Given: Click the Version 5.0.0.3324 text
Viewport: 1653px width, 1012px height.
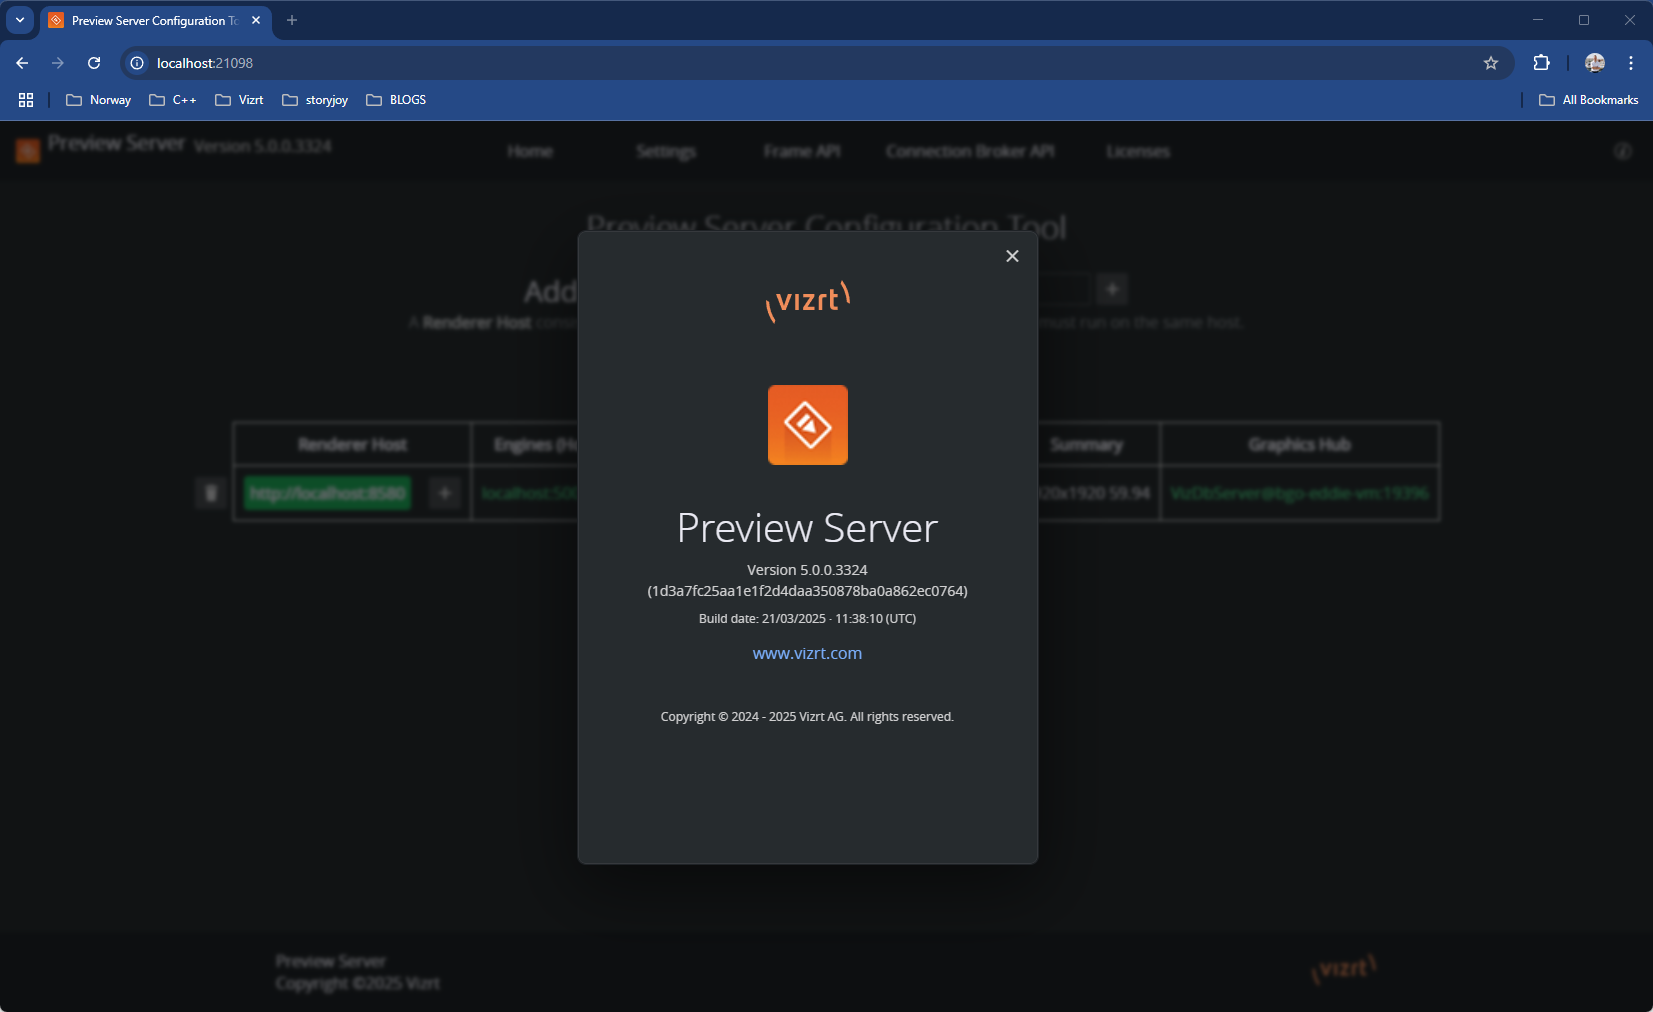Looking at the screenshot, I should pos(807,570).
